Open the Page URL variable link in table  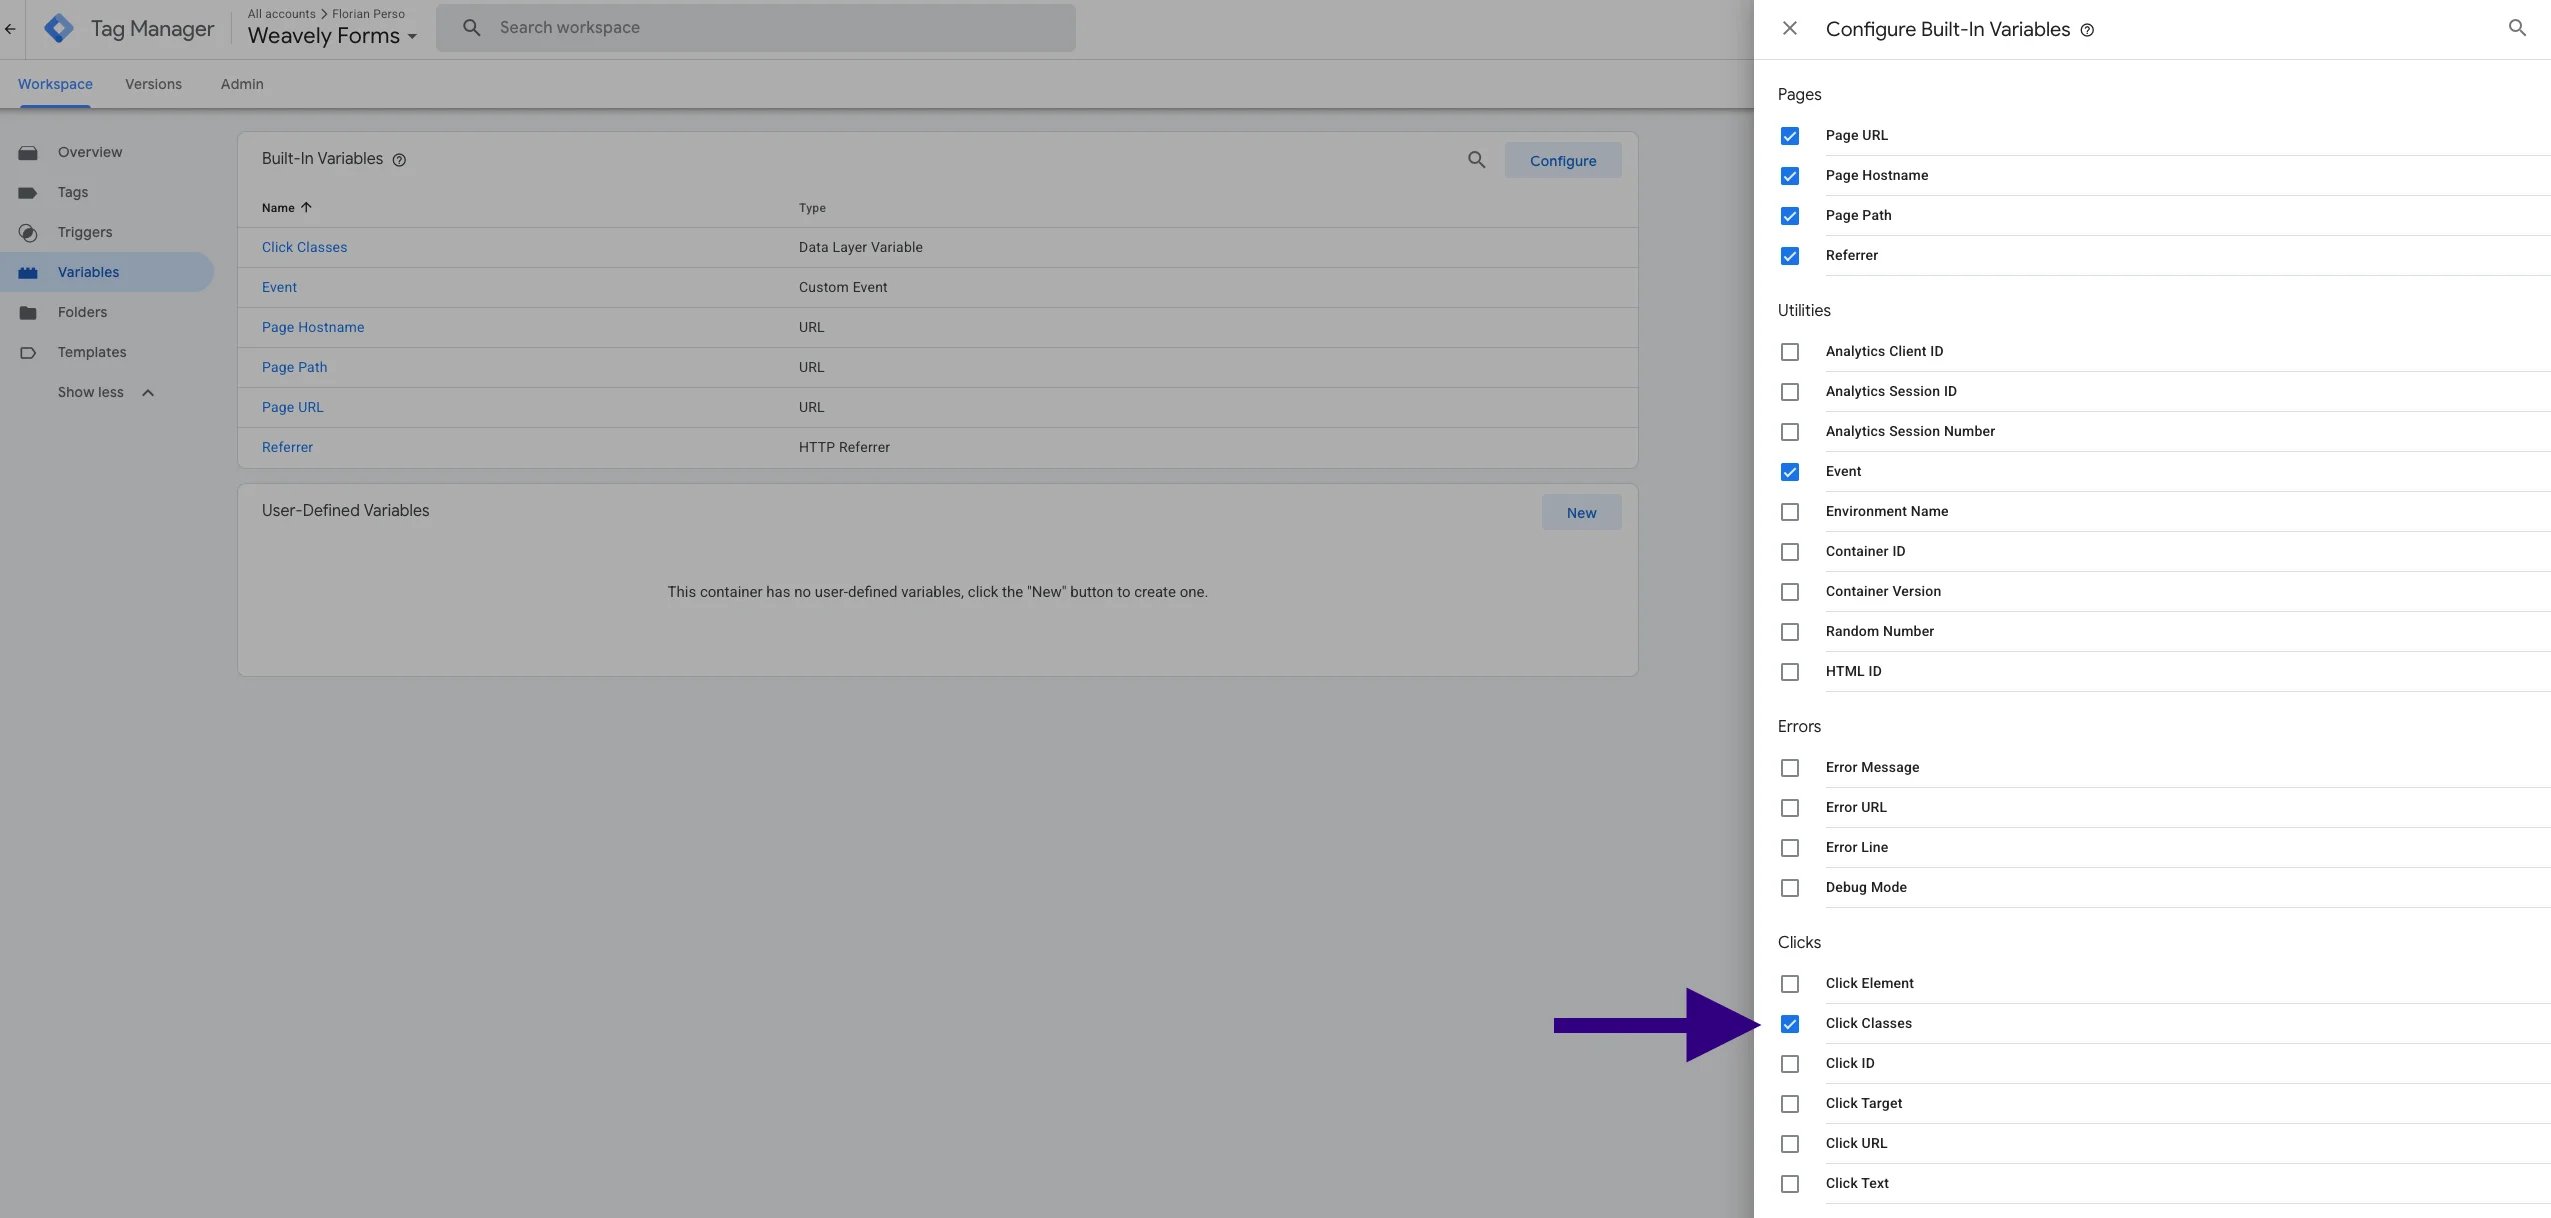click(292, 407)
